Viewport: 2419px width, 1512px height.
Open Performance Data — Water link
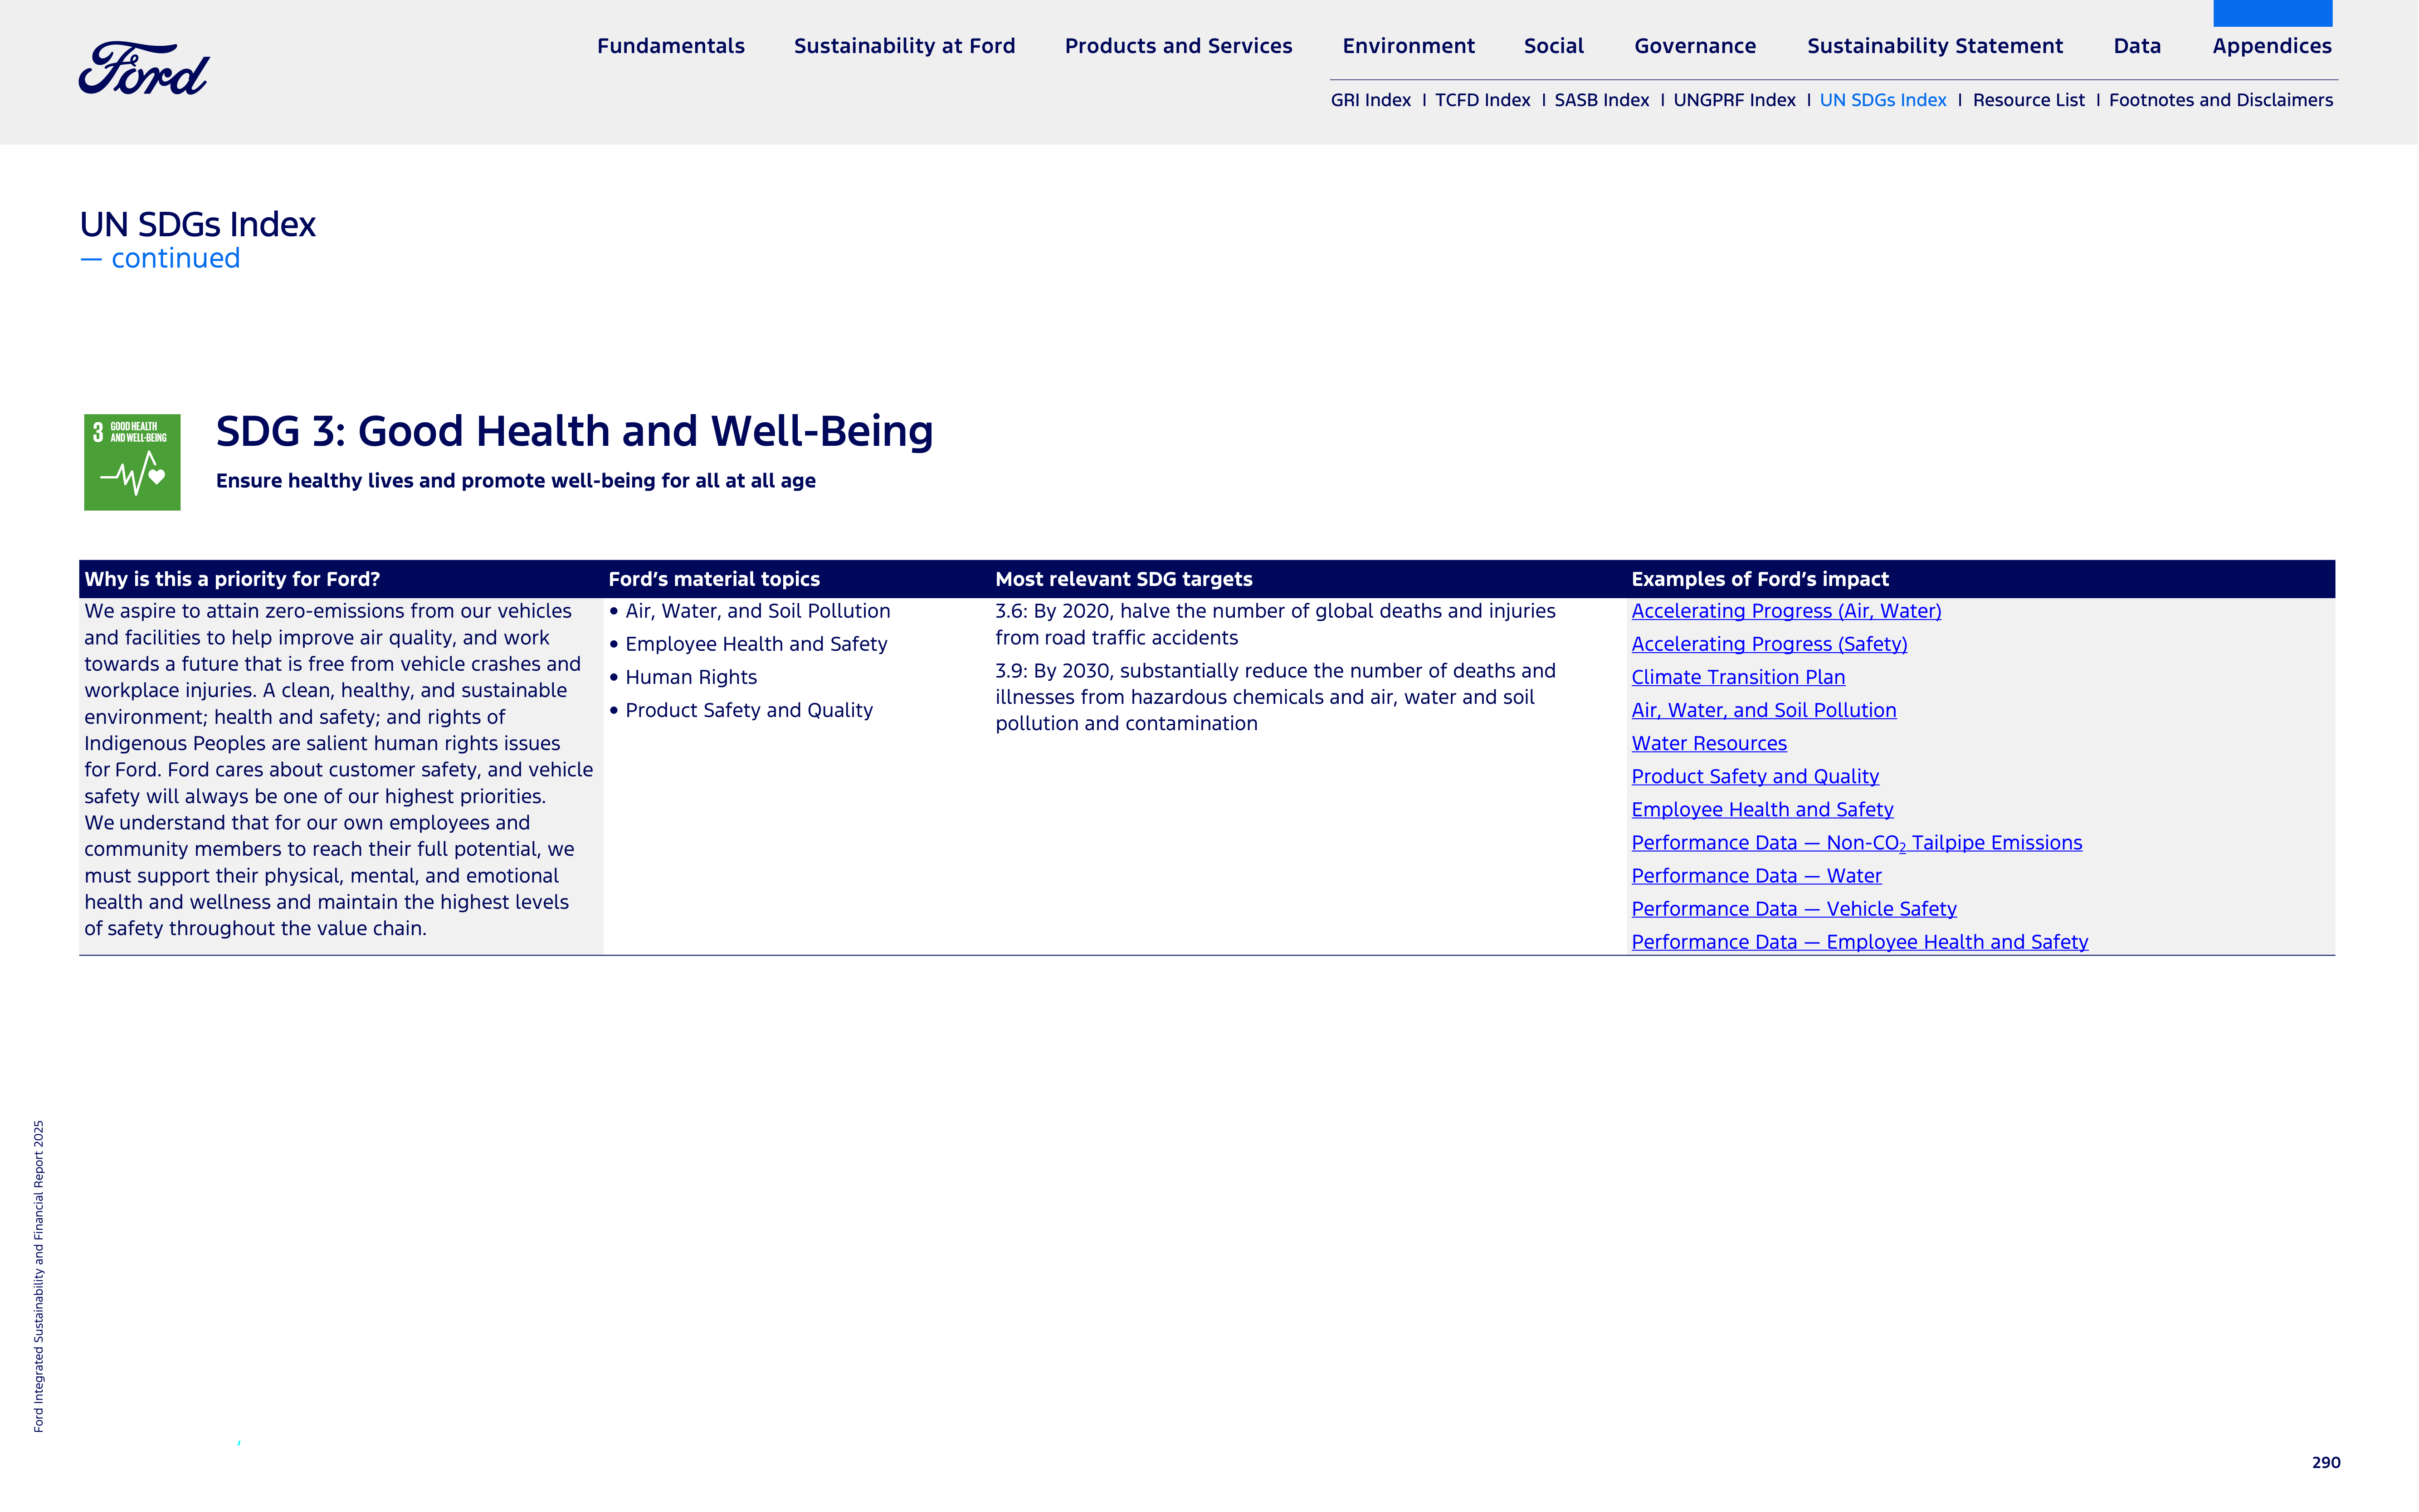(1756, 876)
